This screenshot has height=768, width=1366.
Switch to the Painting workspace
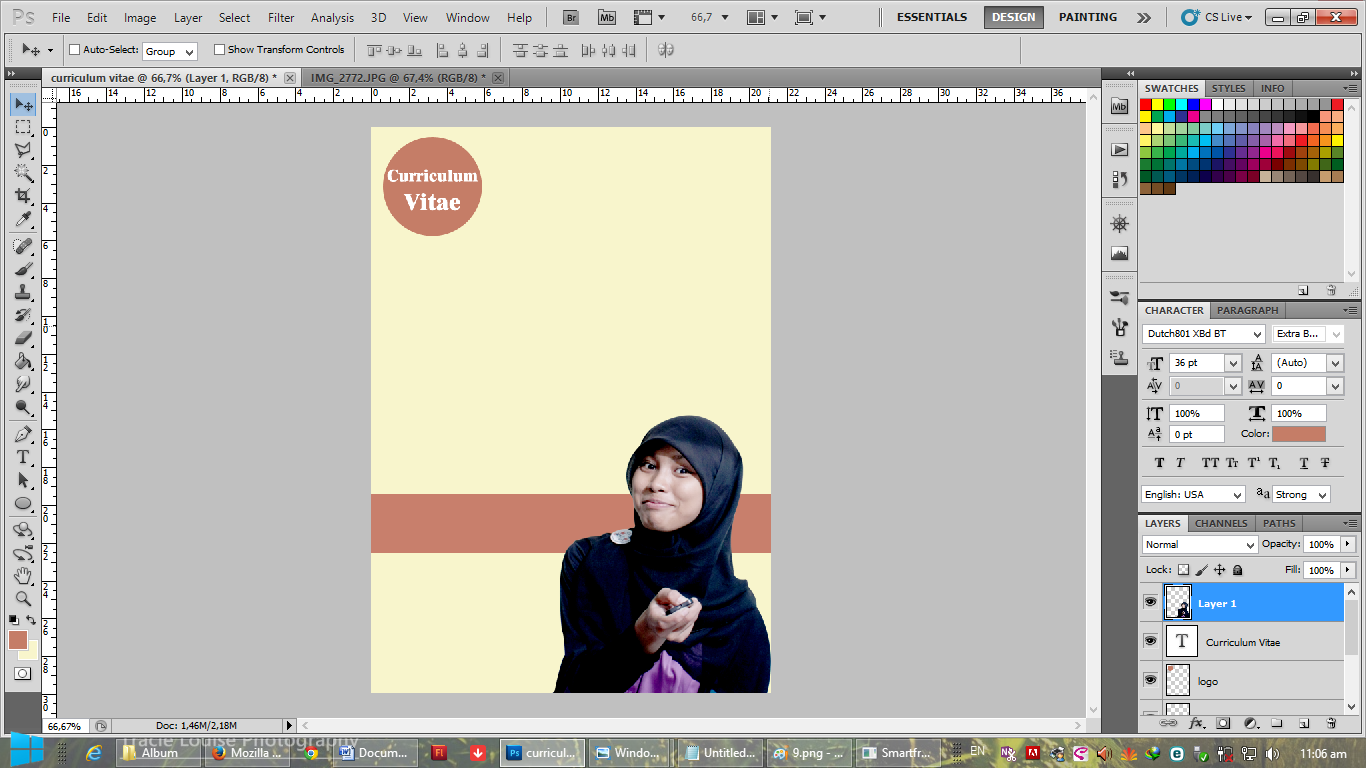click(1088, 17)
